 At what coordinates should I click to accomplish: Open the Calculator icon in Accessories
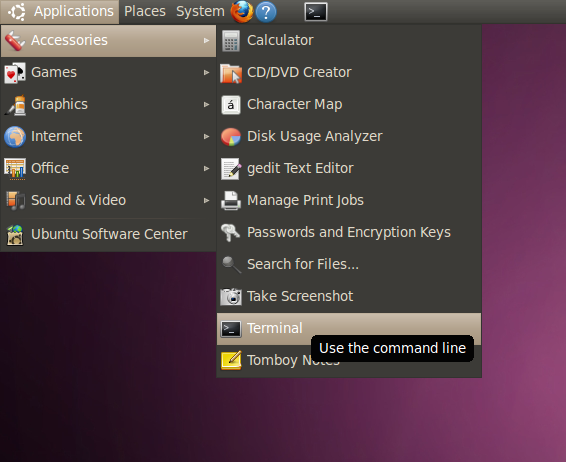click(x=231, y=40)
